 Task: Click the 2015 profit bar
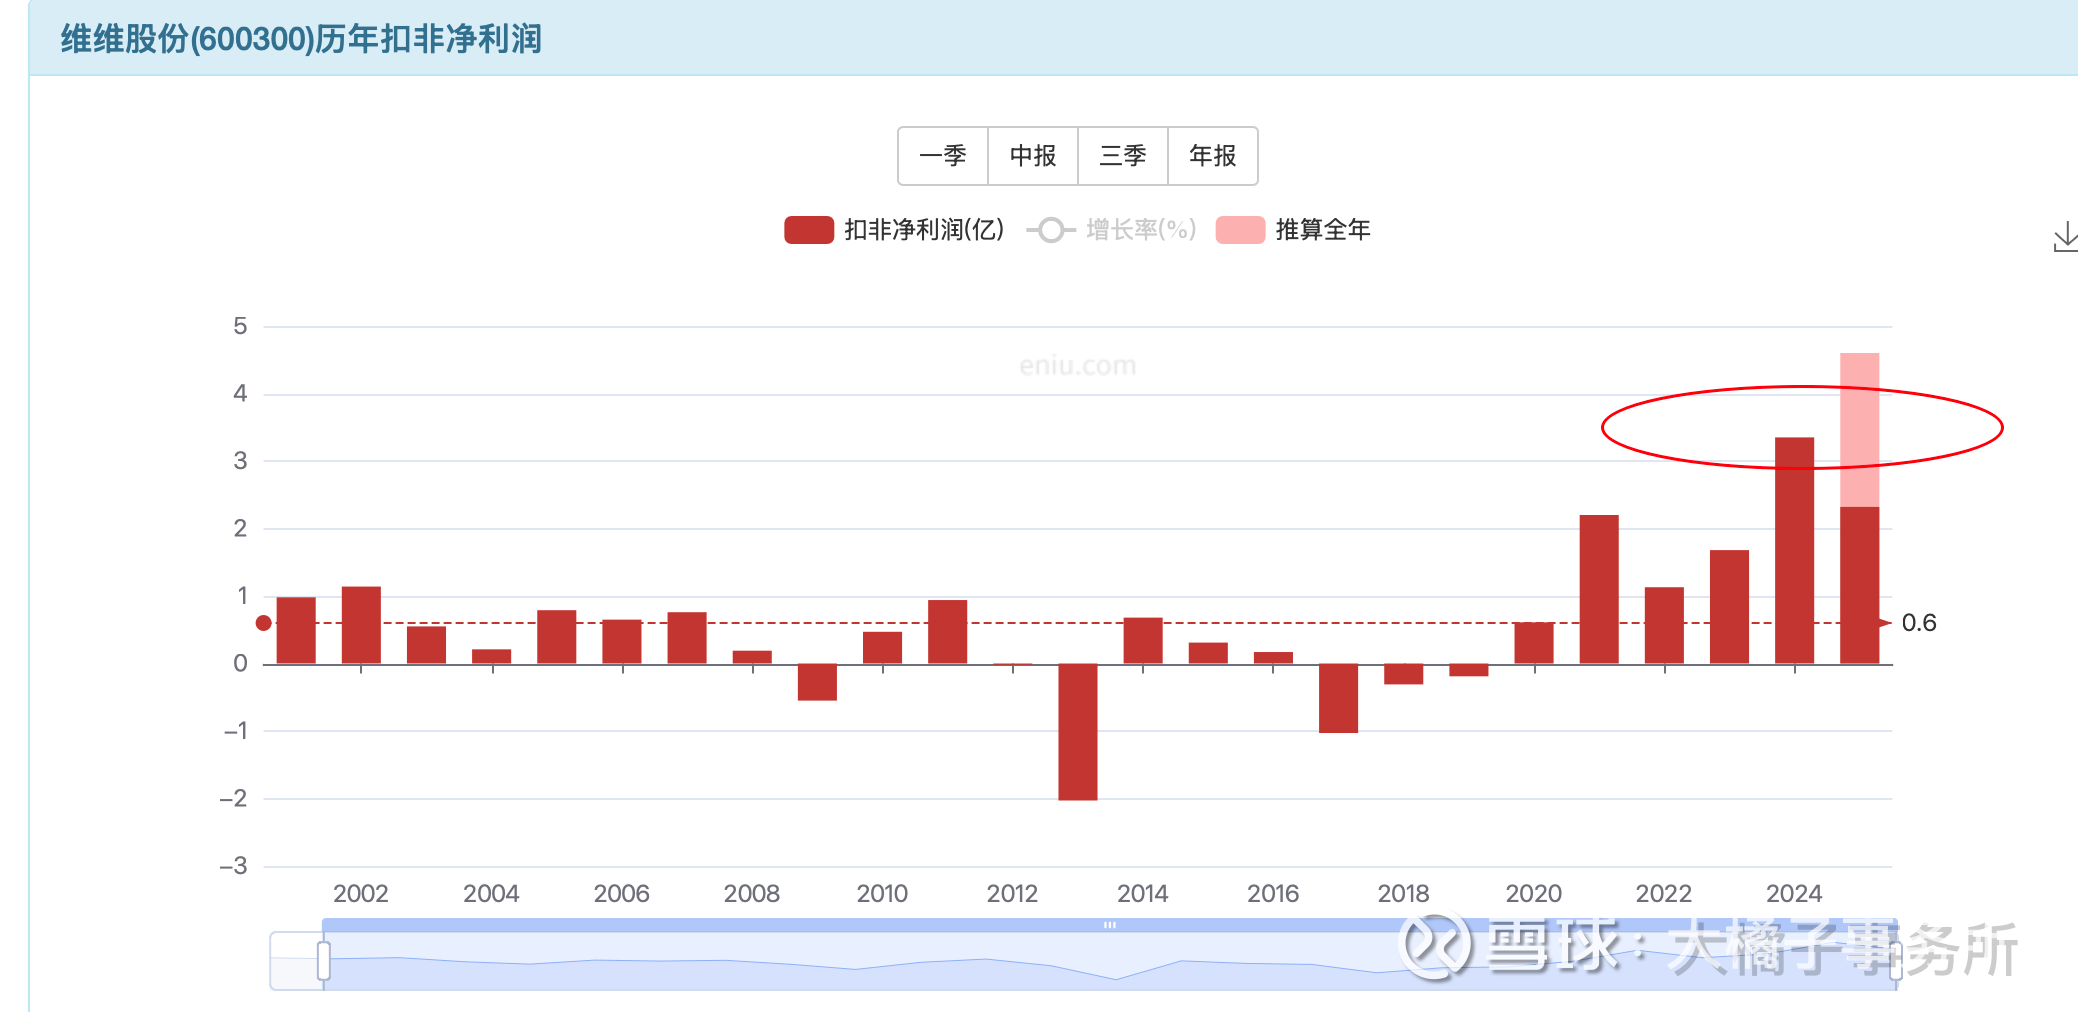click(x=1208, y=653)
